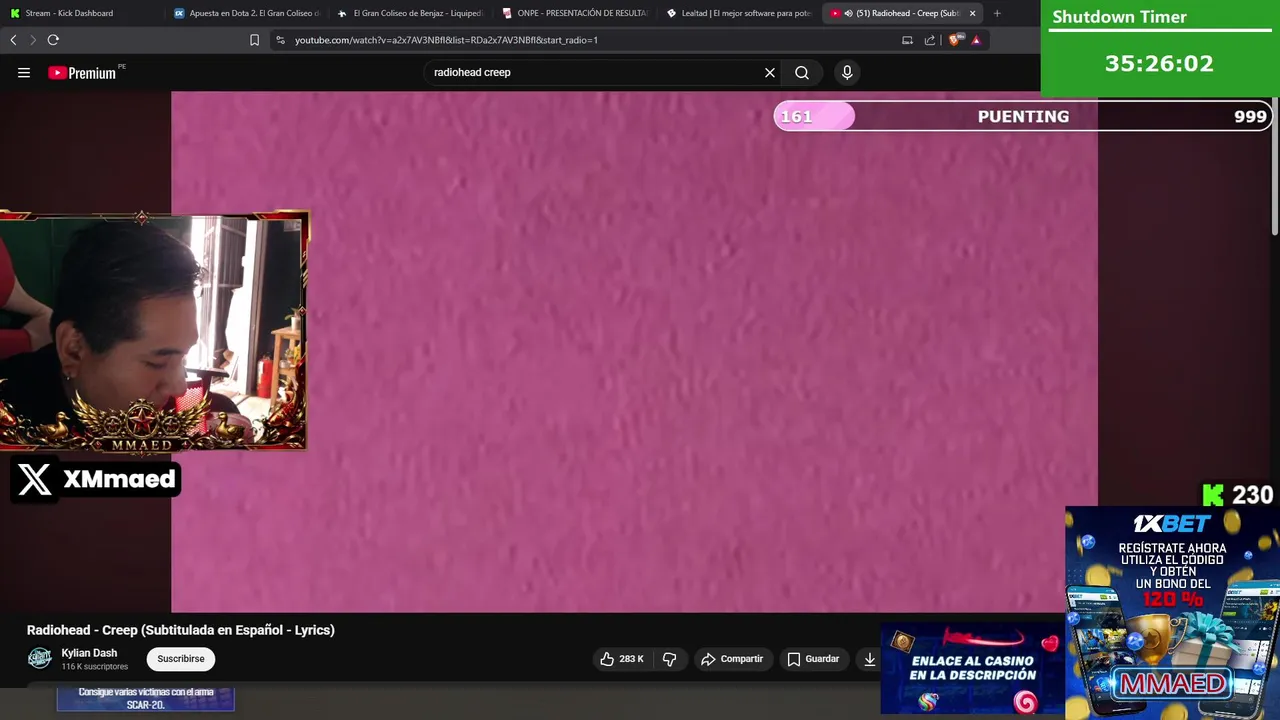Go forward in browser history
Viewport: 1280px width, 720px height.
32,40
